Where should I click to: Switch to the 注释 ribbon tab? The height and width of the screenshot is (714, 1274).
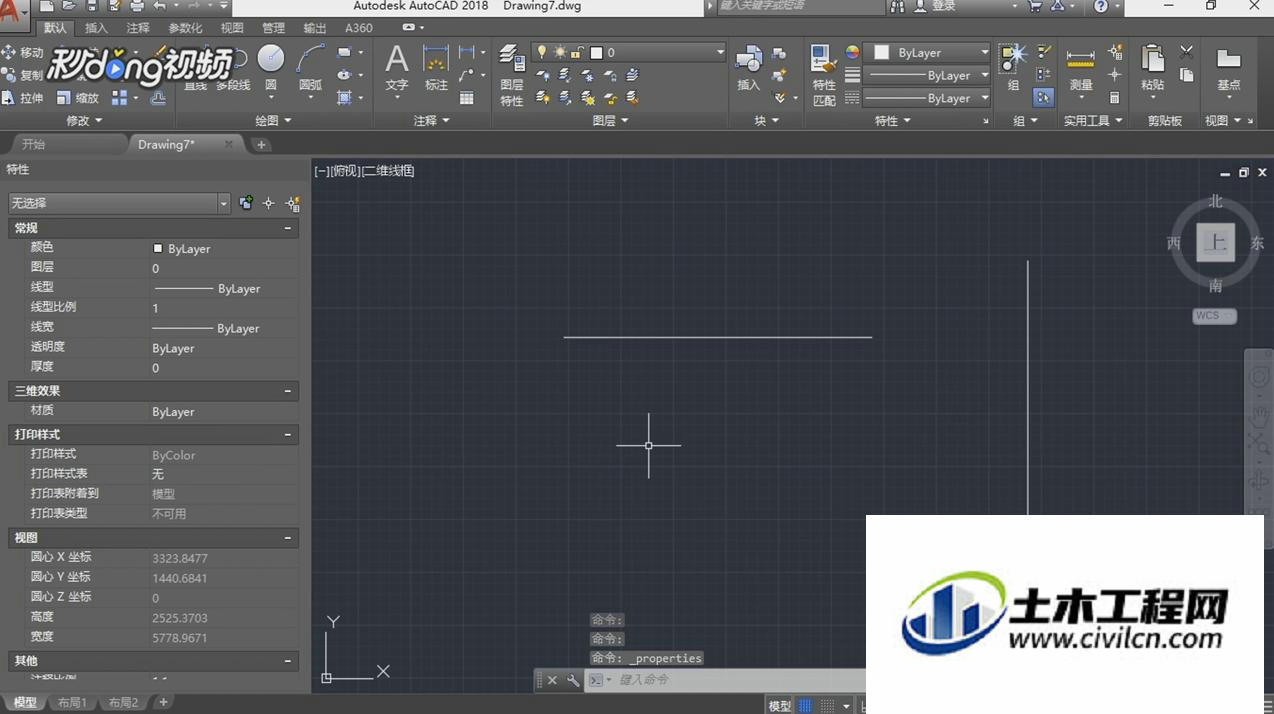[x=138, y=28]
